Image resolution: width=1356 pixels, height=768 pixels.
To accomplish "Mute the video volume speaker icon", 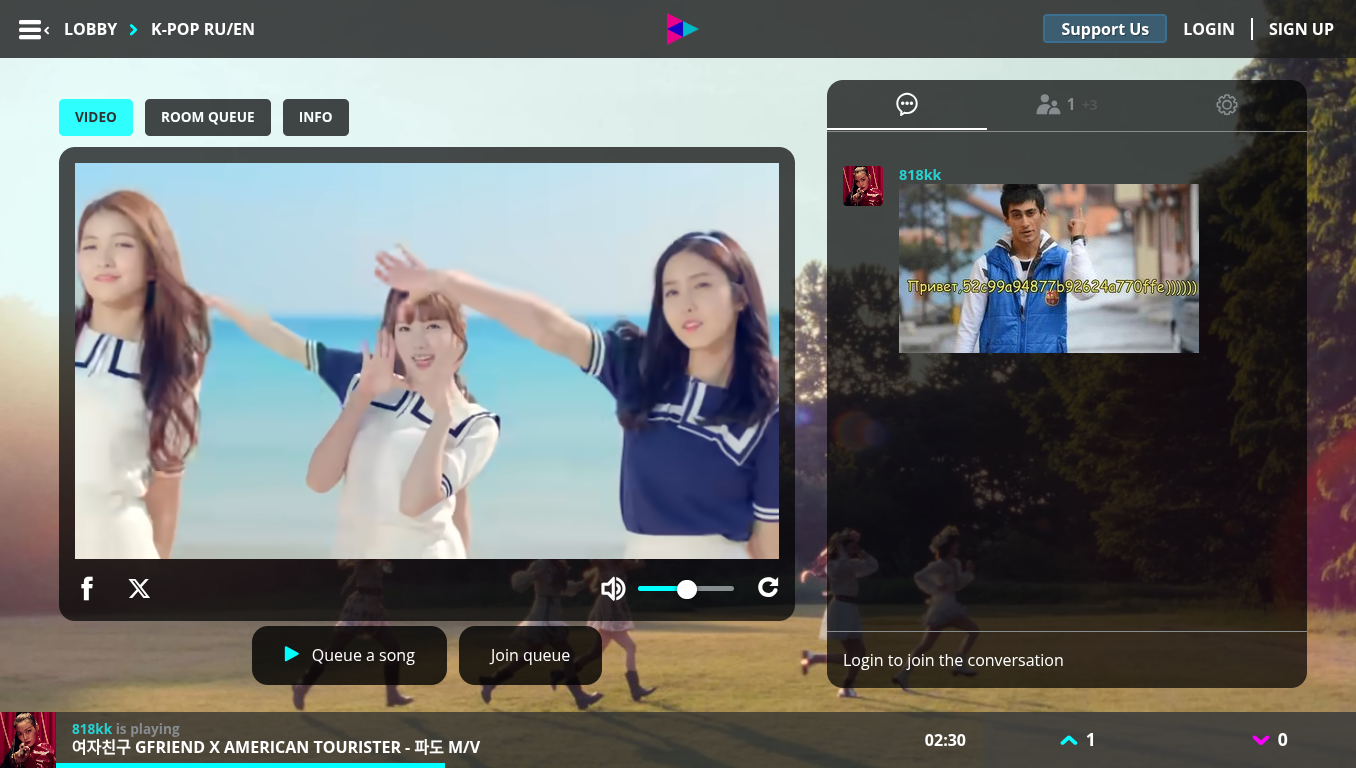I will point(613,589).
